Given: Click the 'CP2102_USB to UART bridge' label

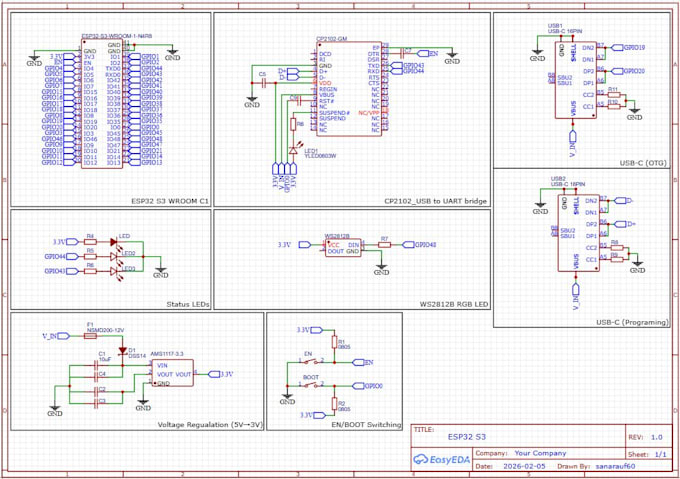Looking at the screenshot, I should (435, 202).
